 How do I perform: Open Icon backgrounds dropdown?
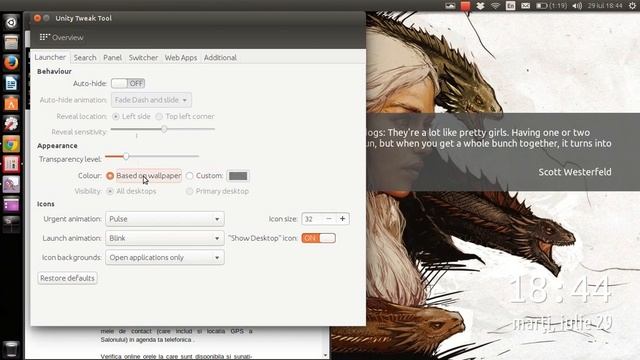click(164, 258)
